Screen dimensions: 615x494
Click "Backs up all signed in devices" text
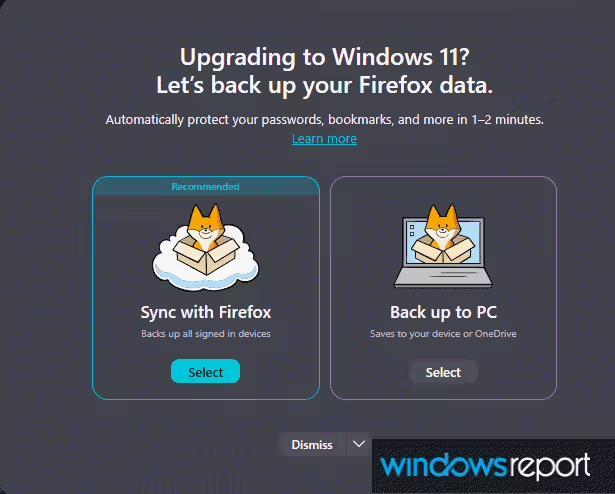click(205, 333)
